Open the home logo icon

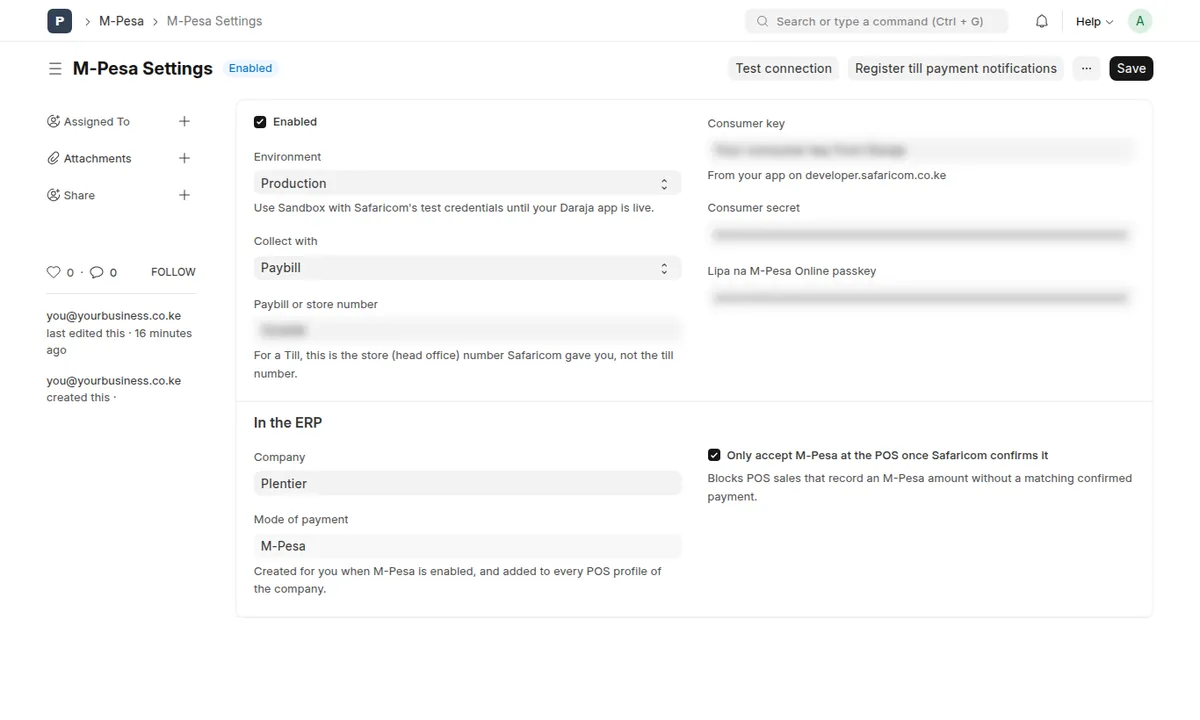59,21
